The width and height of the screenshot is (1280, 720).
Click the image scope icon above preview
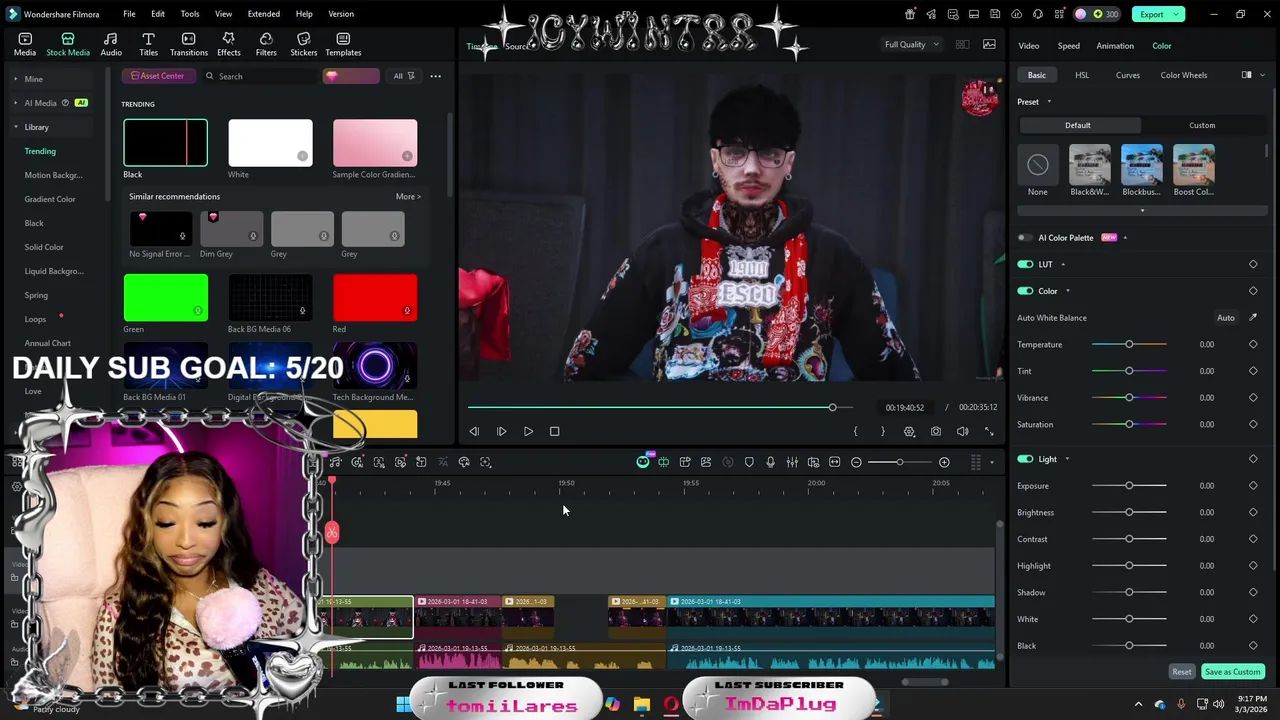pos(989,44)
